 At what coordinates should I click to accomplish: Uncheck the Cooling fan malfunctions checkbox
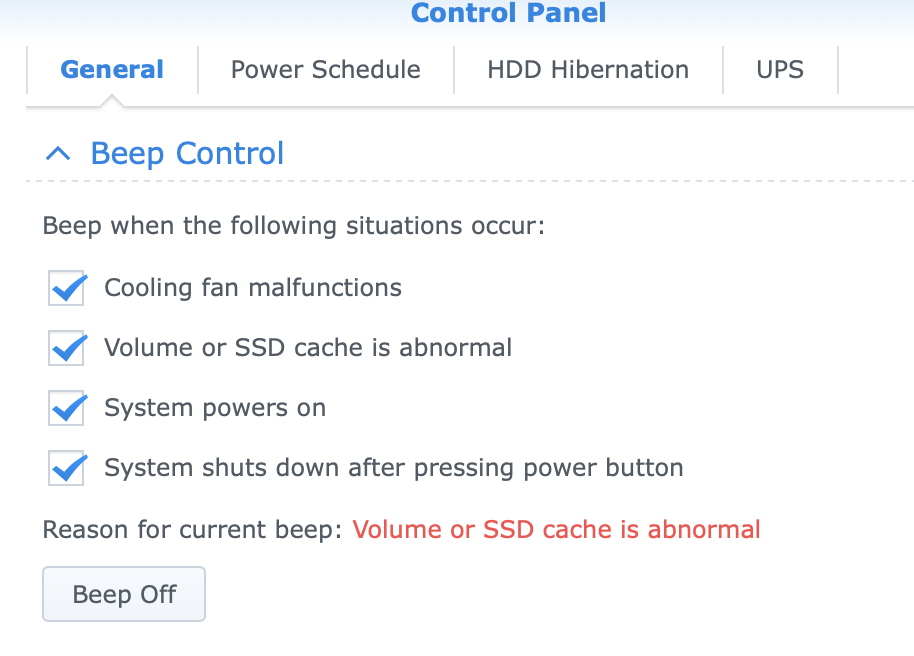click(67, 289)
